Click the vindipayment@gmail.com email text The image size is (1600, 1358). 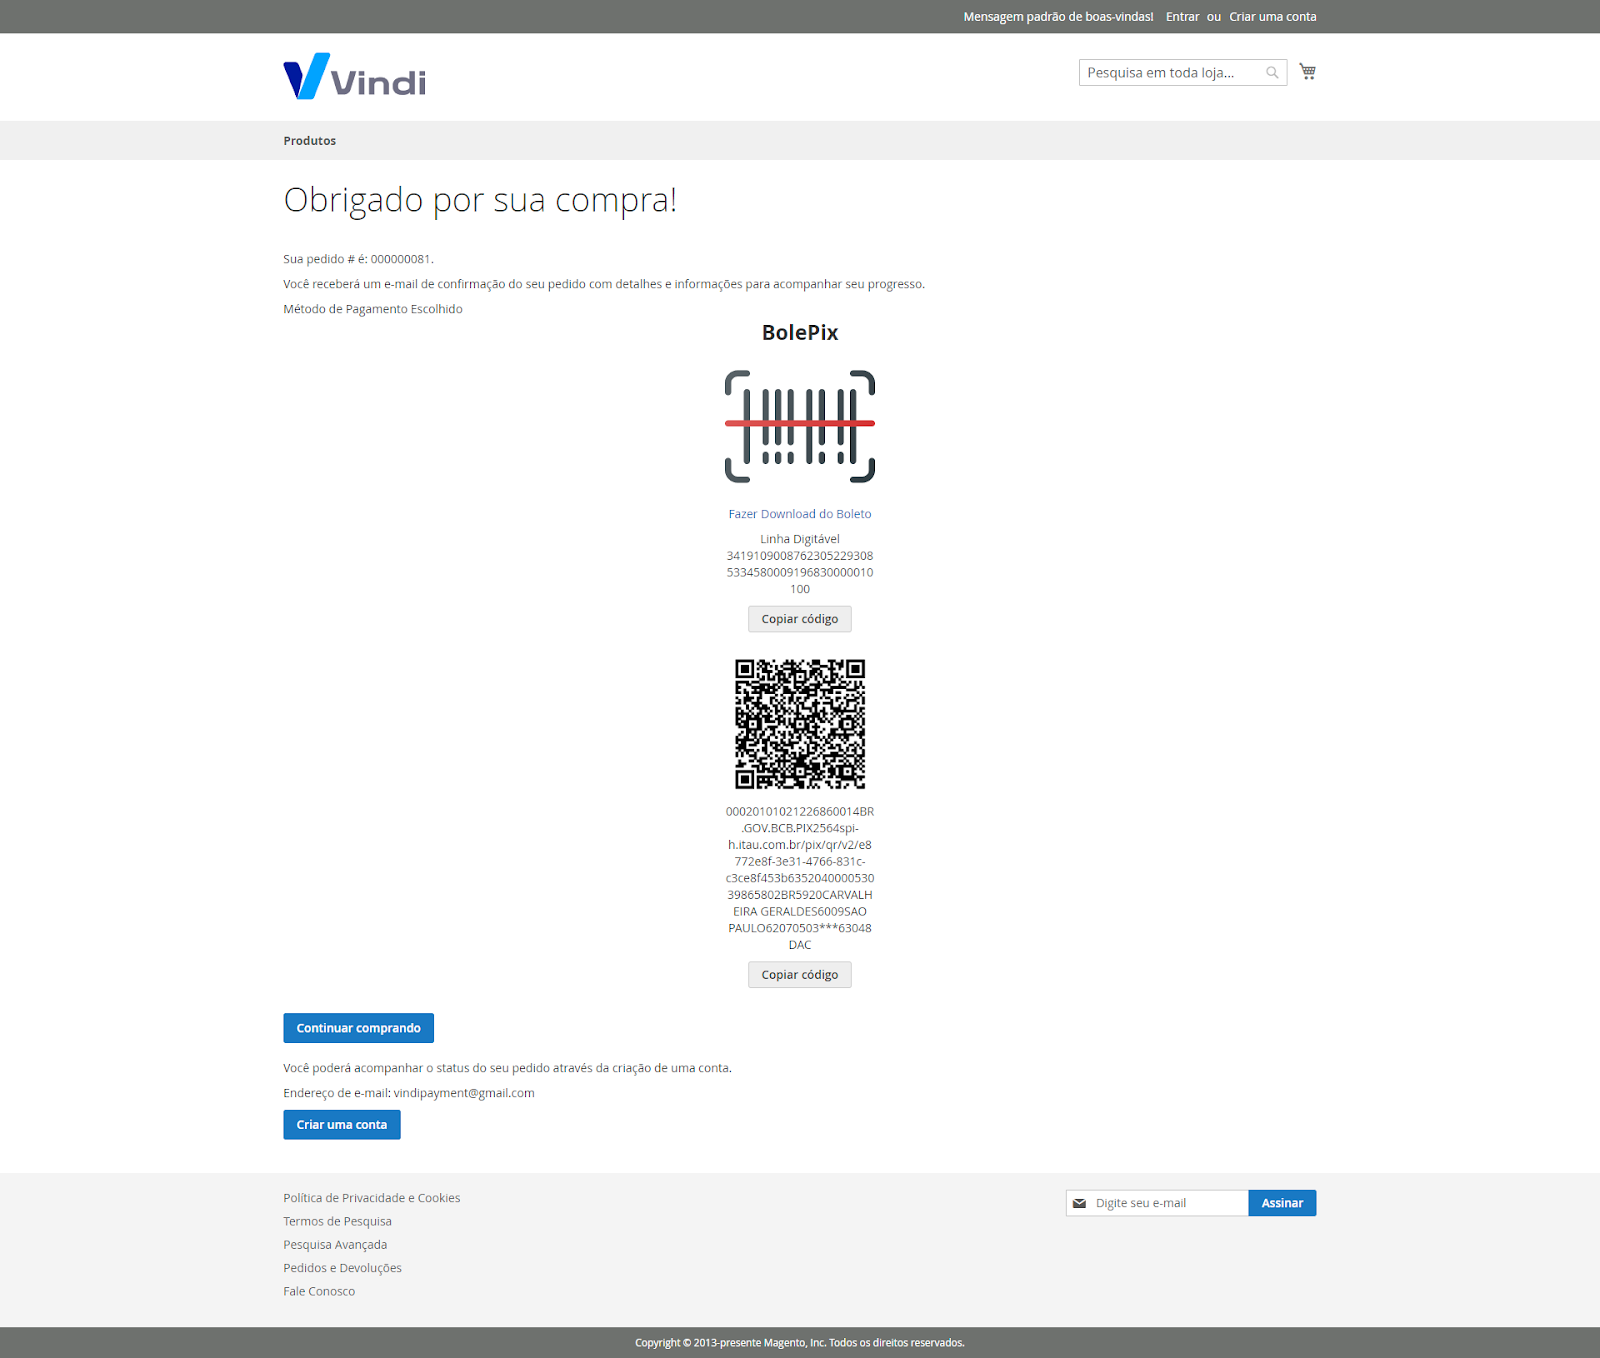pyautogui.click(x=464, y=1093)
